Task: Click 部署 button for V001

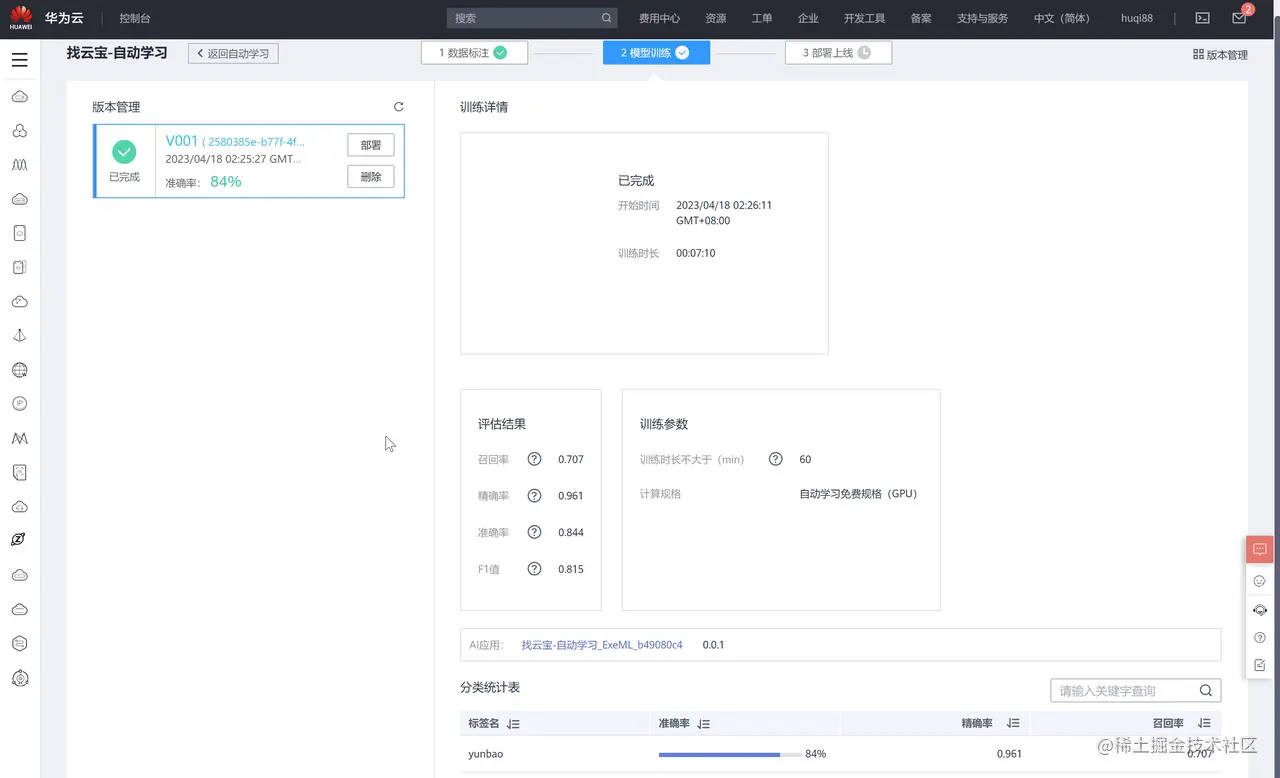Action: coord(371,145)
